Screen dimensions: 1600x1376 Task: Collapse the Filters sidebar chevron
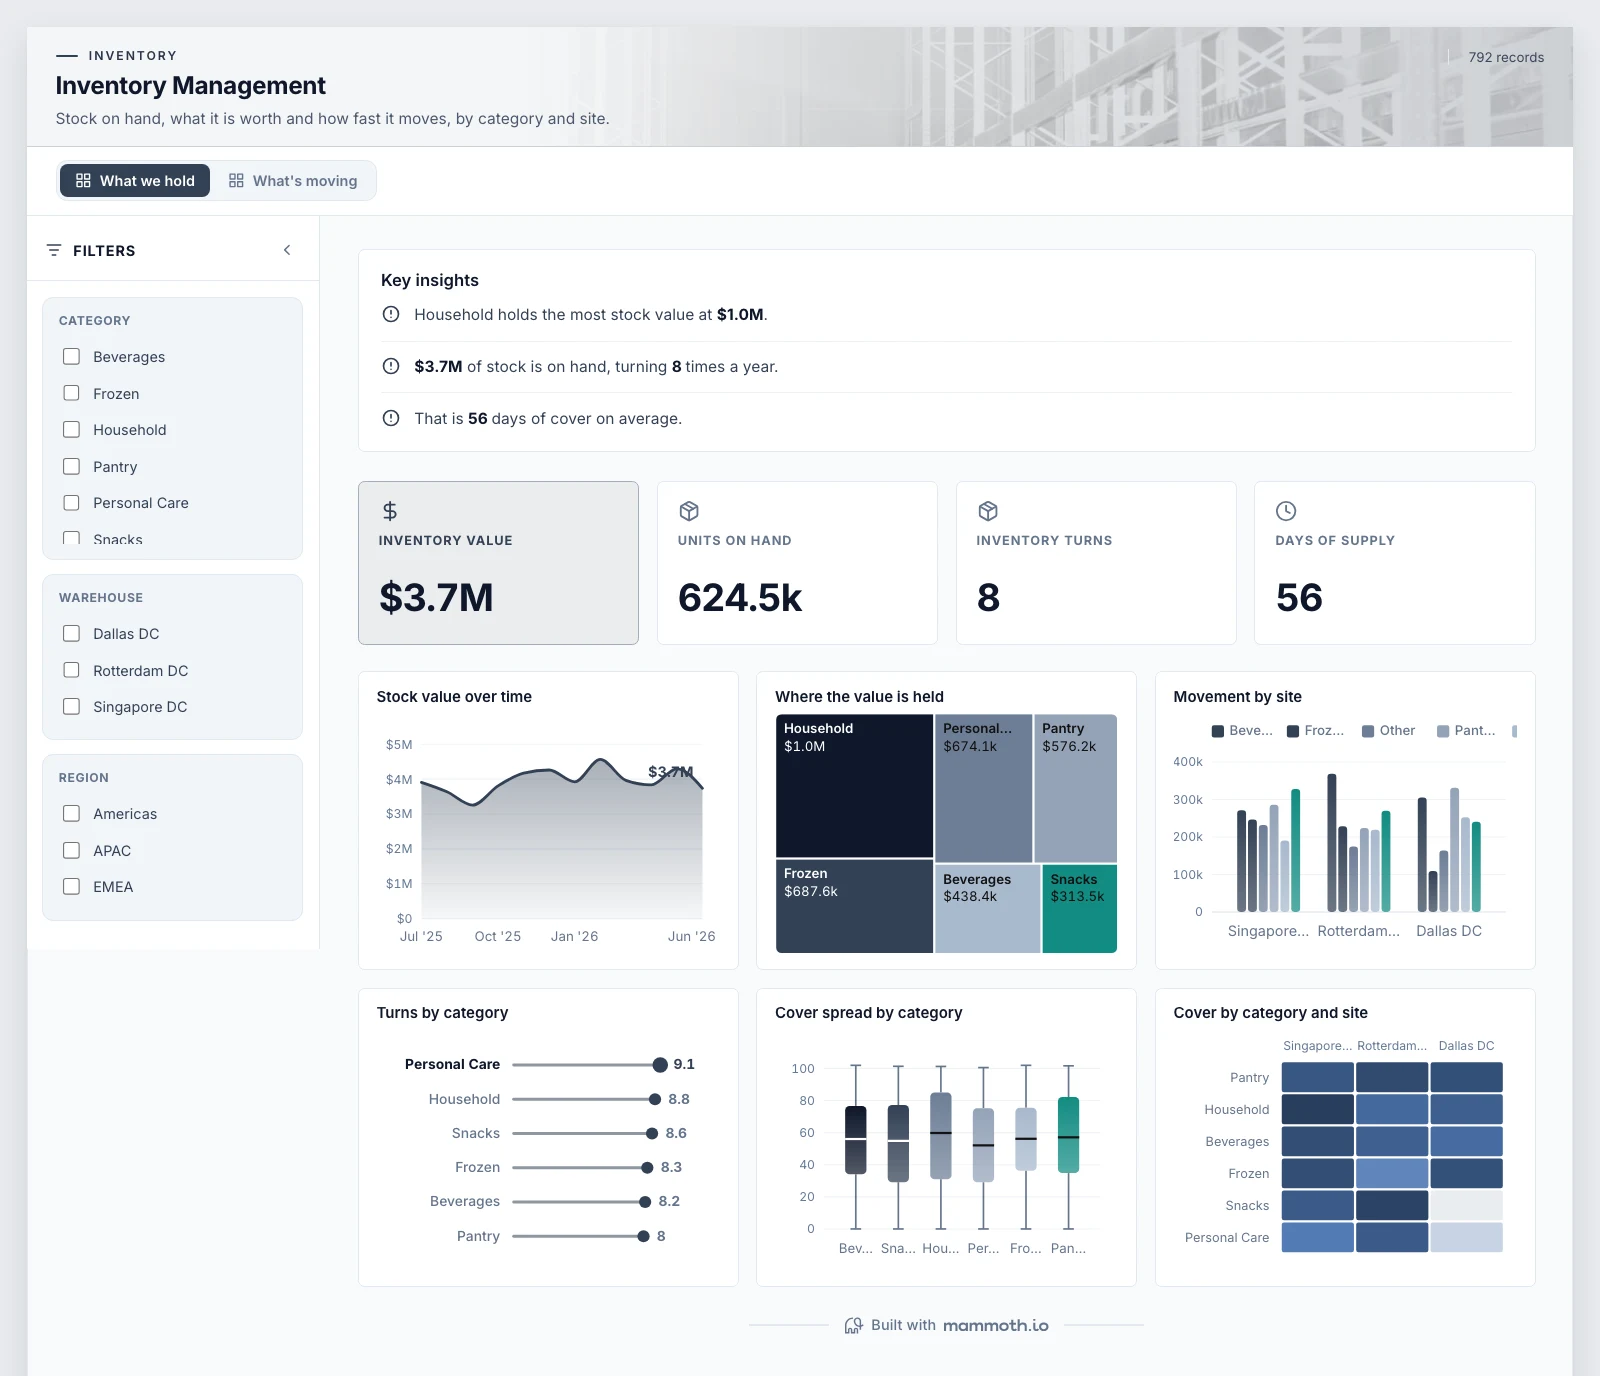tap(287, 250)
